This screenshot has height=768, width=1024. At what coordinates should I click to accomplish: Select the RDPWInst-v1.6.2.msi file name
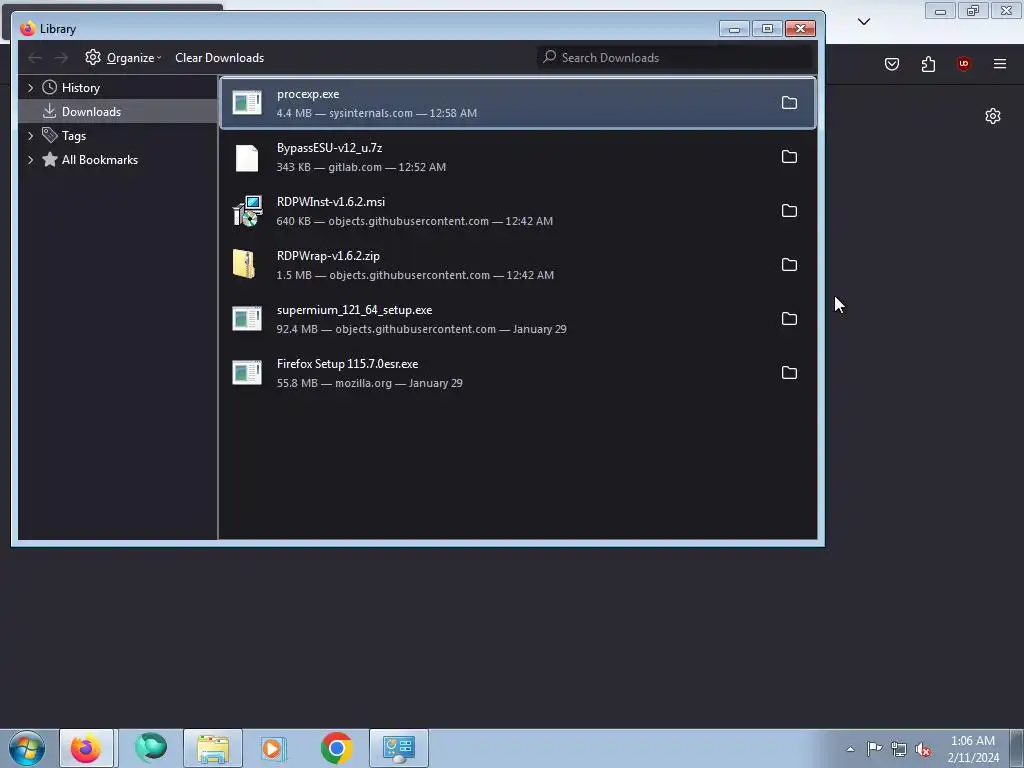330,202
